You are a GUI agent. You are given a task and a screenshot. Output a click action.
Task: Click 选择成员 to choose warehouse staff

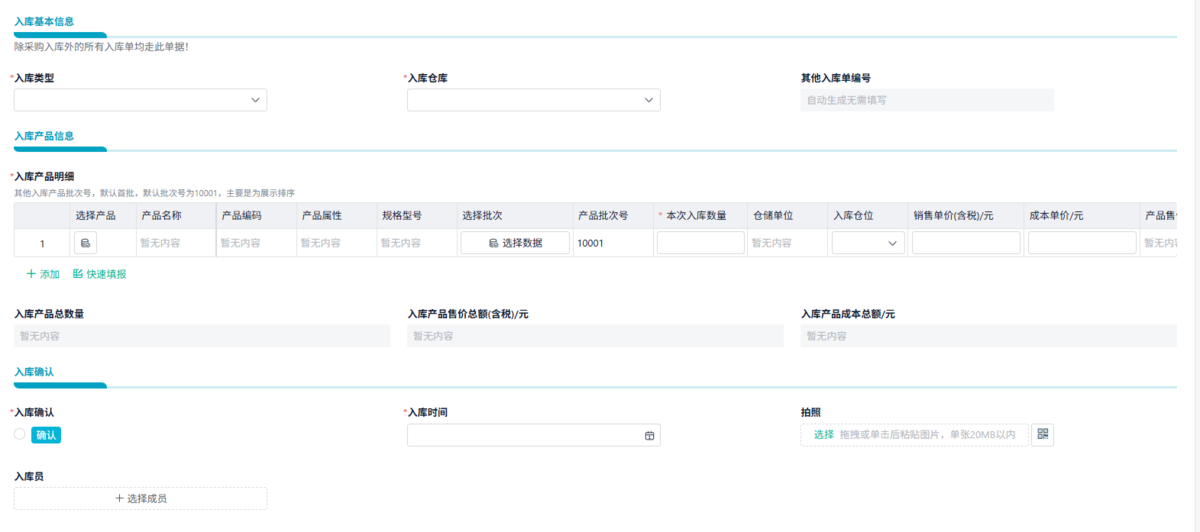click(140, 498)
